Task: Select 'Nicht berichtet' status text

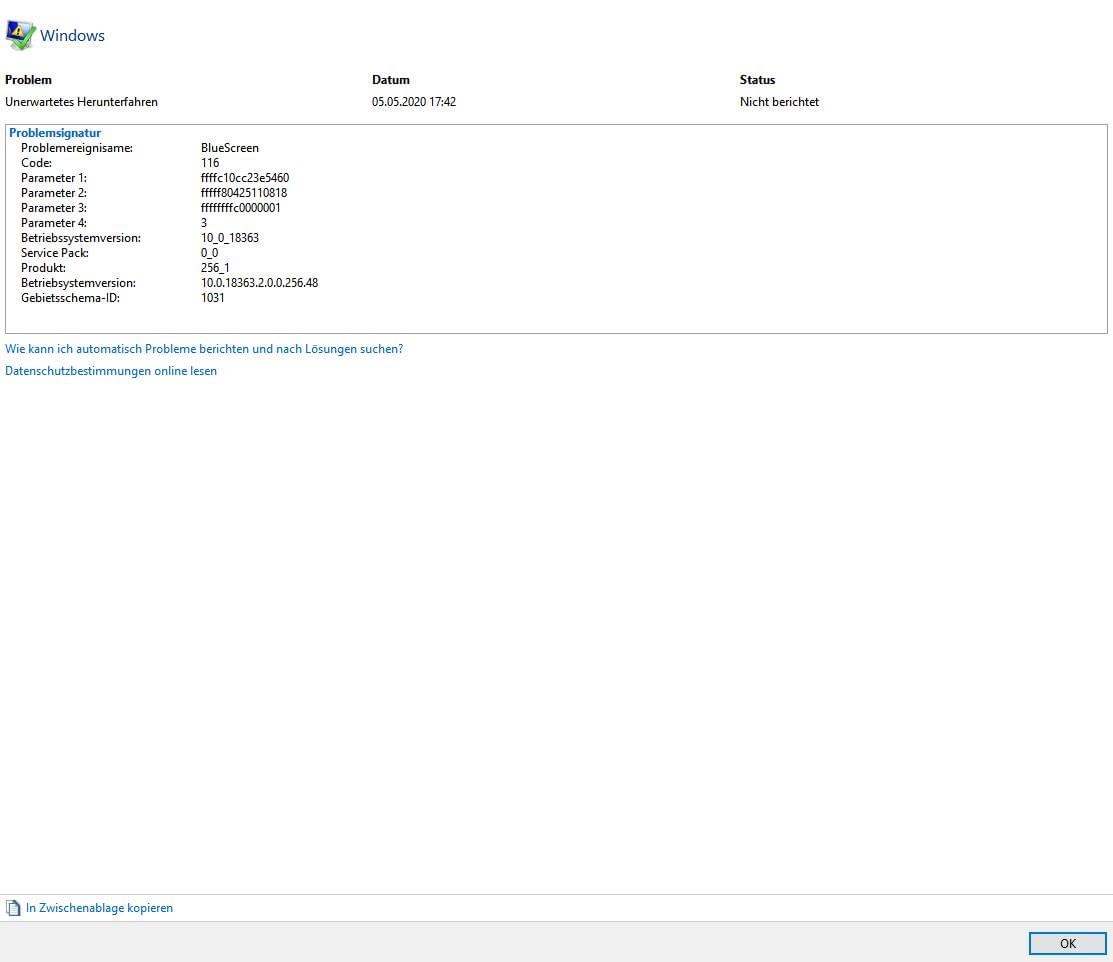Action: pyautogui.click(x=779, y=102)
